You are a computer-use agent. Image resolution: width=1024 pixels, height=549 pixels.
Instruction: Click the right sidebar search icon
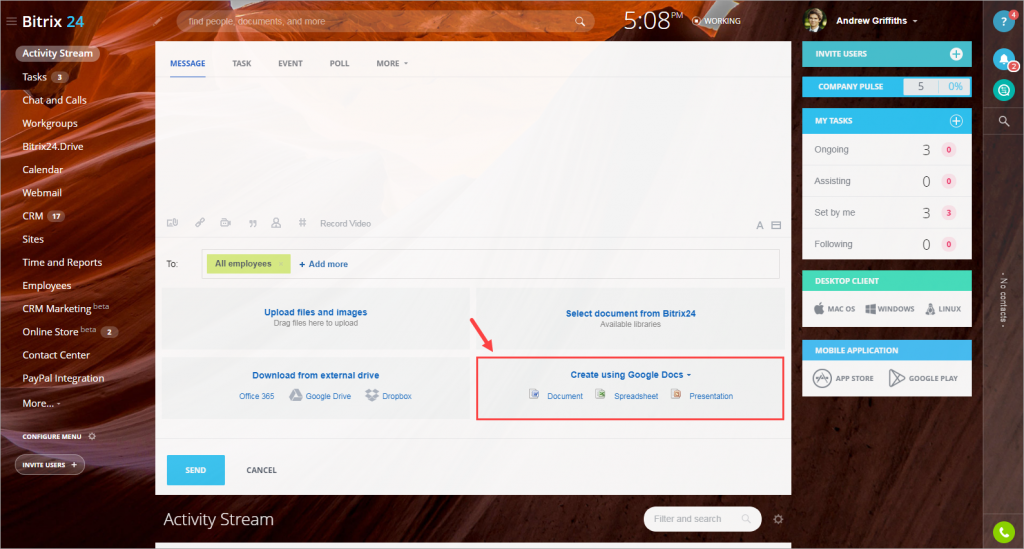(x=1004, y=121)
